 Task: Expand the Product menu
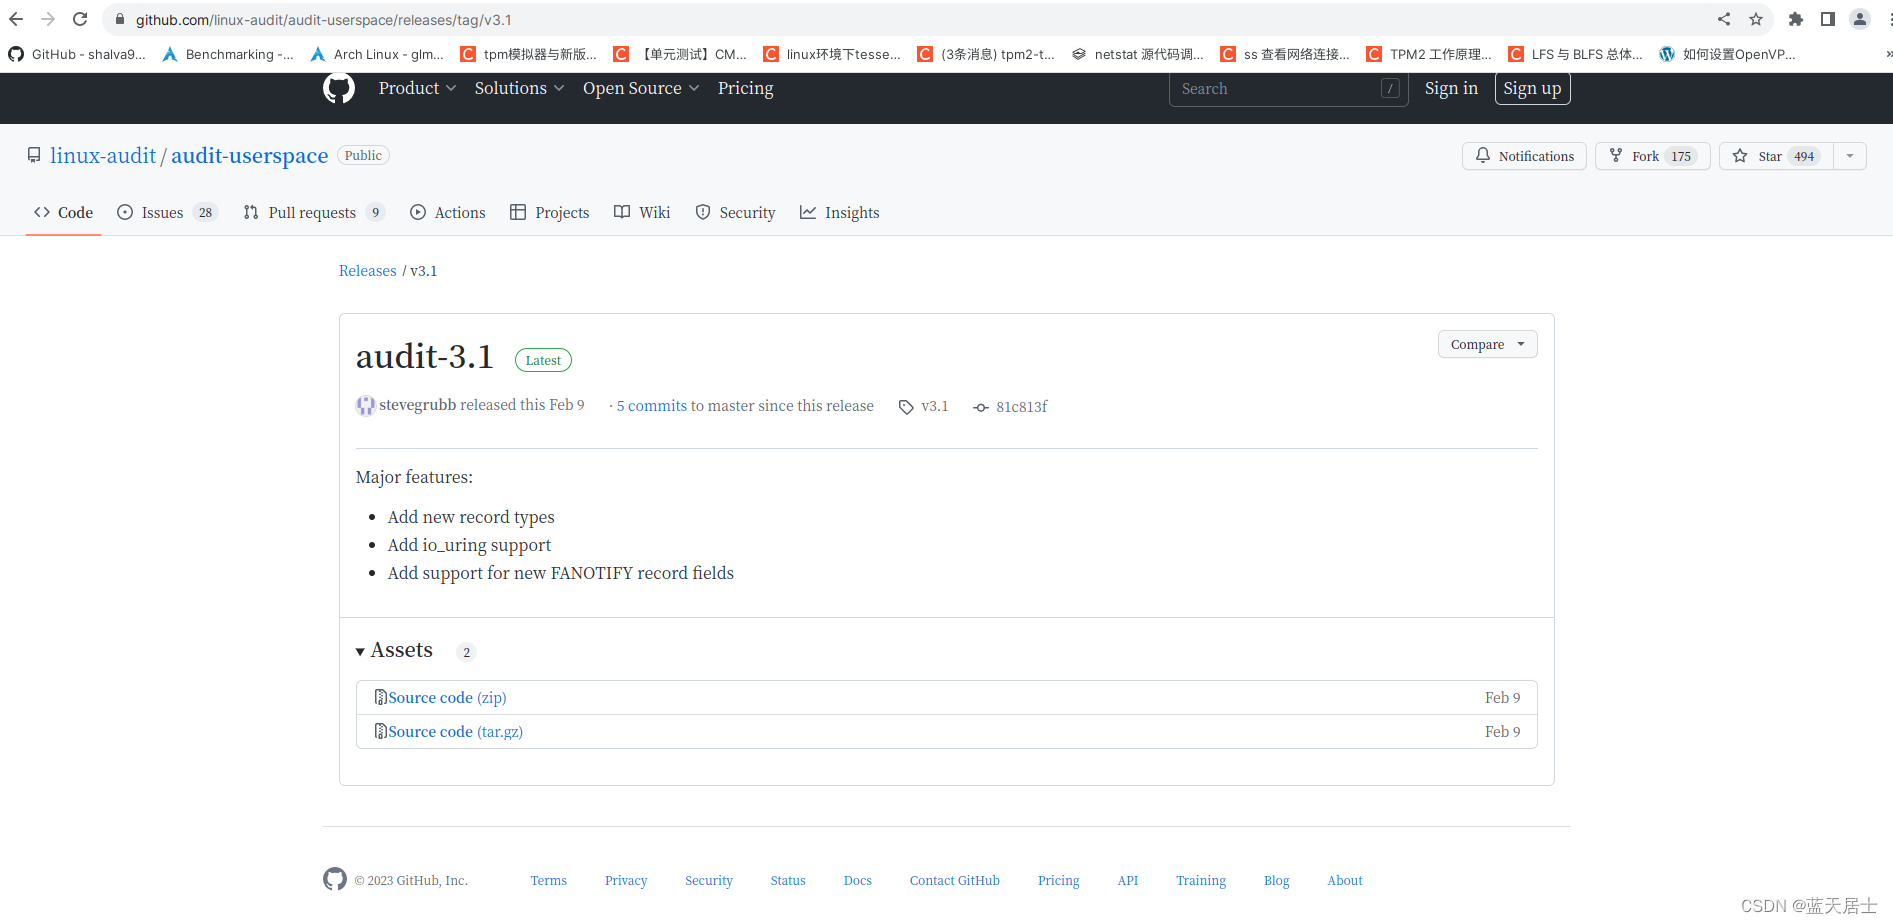click(x=417, y=88)
